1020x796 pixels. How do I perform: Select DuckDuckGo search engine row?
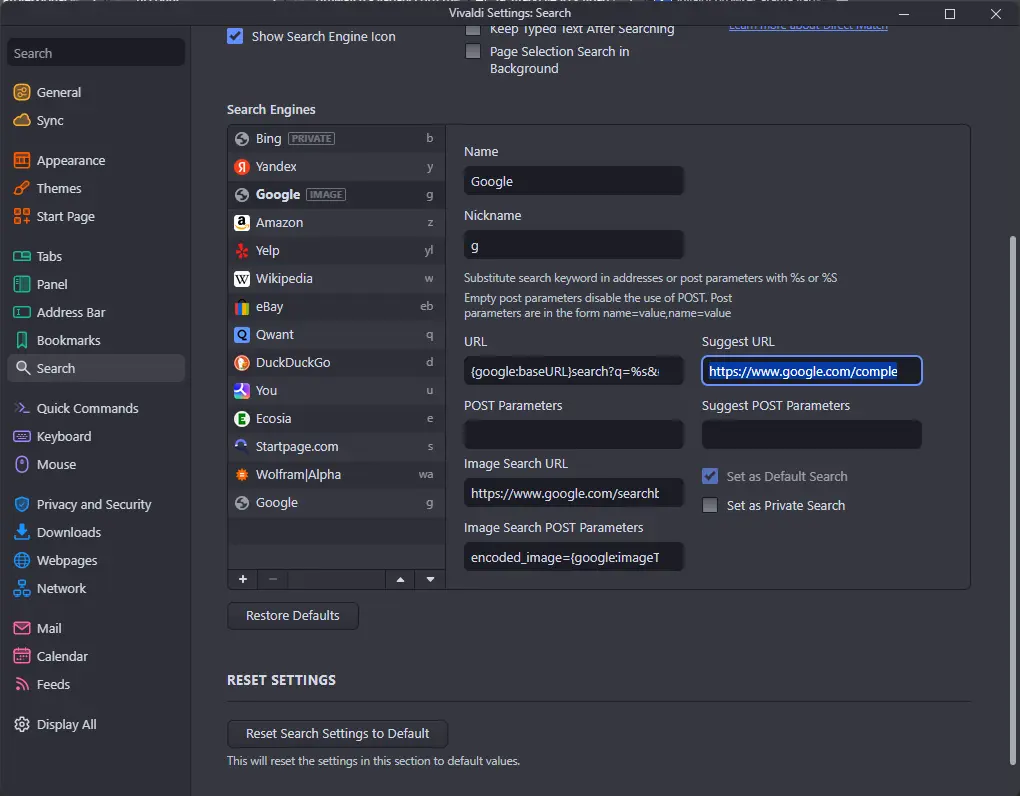[336, 362]
